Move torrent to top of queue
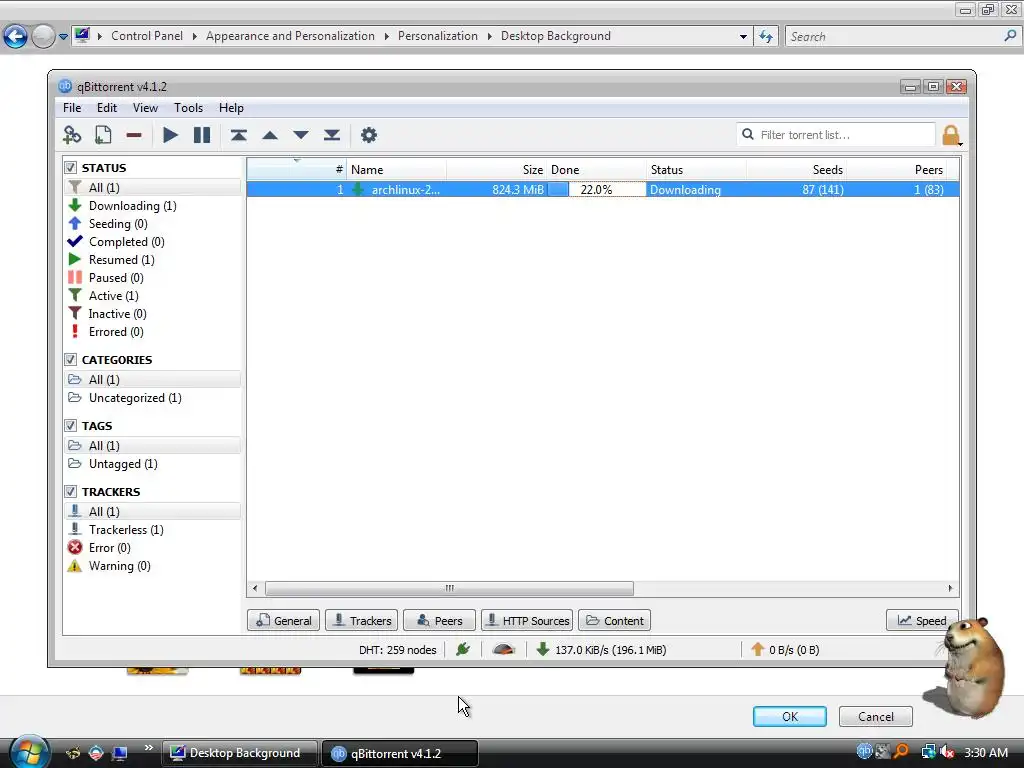This screenshot has width=1024, height=768. tap(238, 135)
